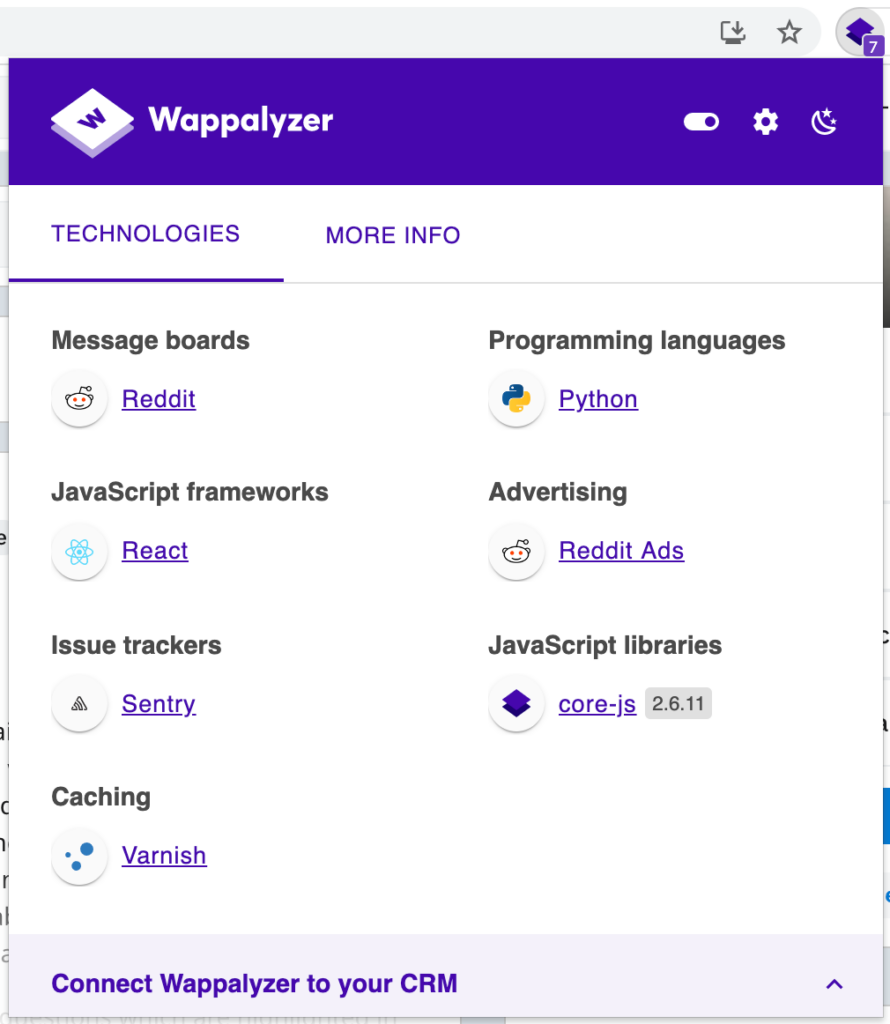This screenshot has height=1024, width=890.
Task: Select the Technologies tab
Action: pos(146,234)
